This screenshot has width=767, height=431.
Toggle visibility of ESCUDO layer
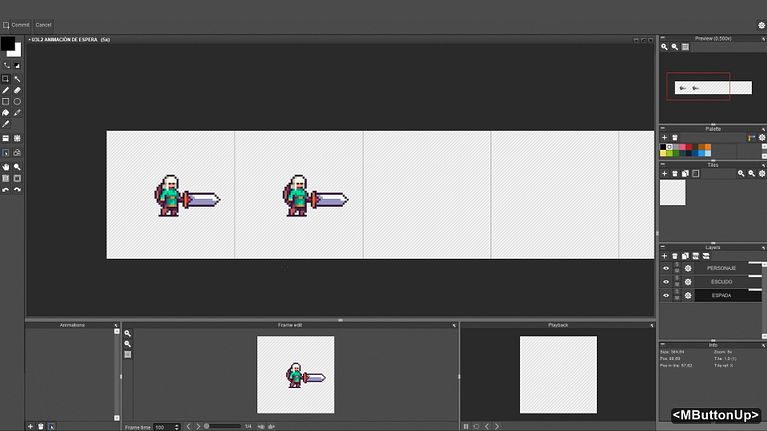(x=666, y=282)
